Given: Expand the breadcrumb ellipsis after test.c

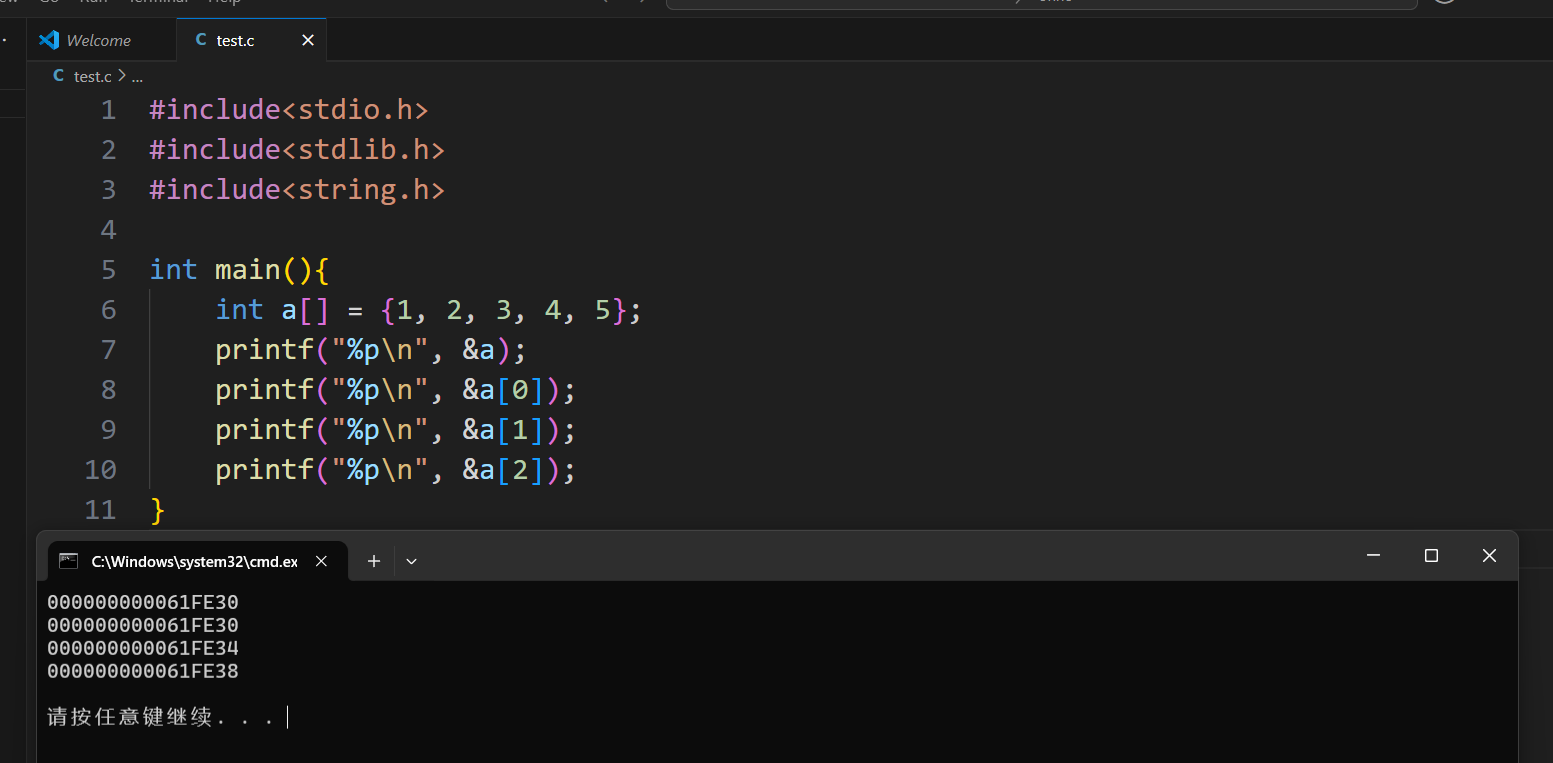Looking at the screenshot, I should tap(137, 76).
